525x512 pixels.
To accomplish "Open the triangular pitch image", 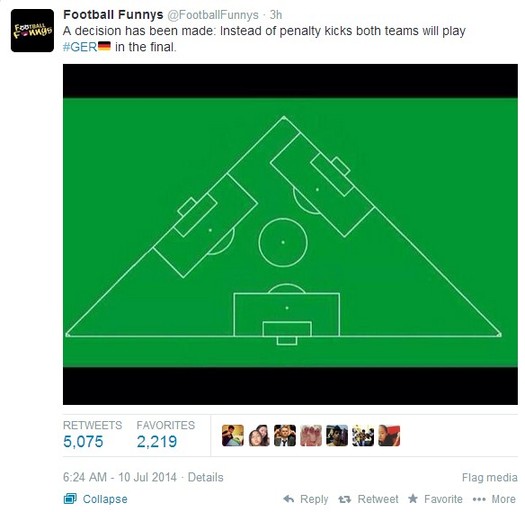I will [x=290, y=234].
